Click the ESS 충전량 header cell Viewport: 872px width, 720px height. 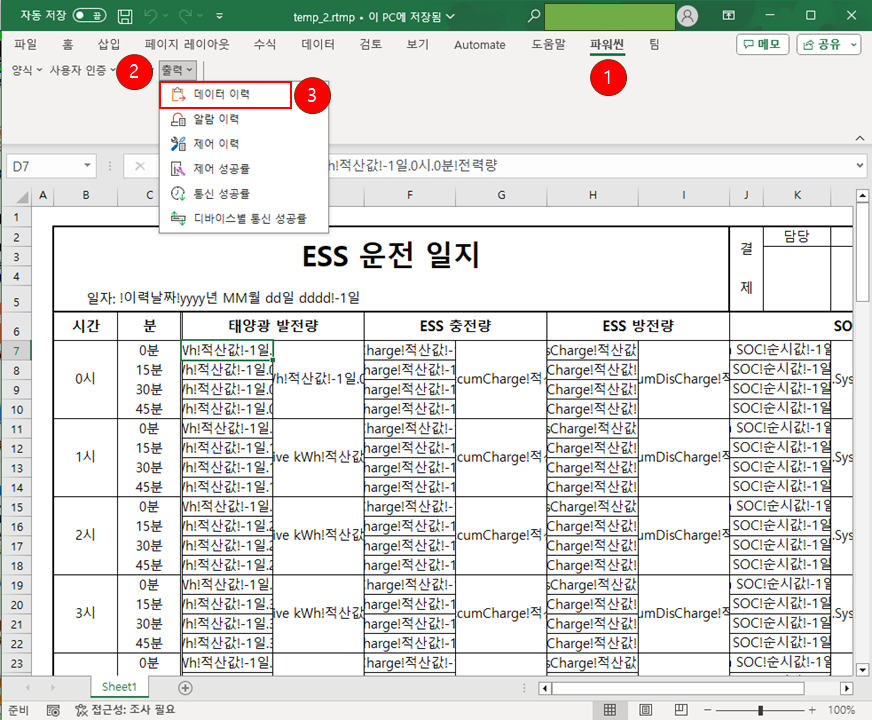click(455, 326)
